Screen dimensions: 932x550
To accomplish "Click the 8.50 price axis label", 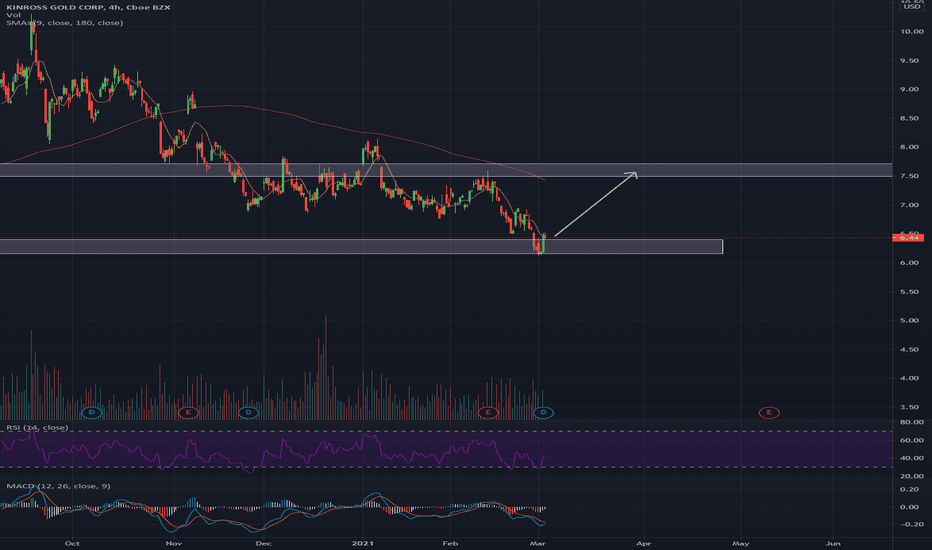I will click(911, 118).
